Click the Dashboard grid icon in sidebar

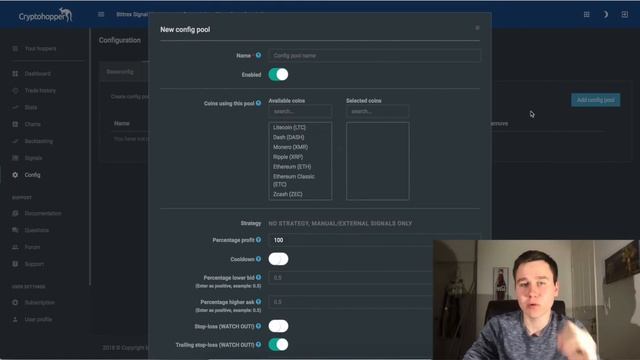pyautogui.click(x=15, y=73)
